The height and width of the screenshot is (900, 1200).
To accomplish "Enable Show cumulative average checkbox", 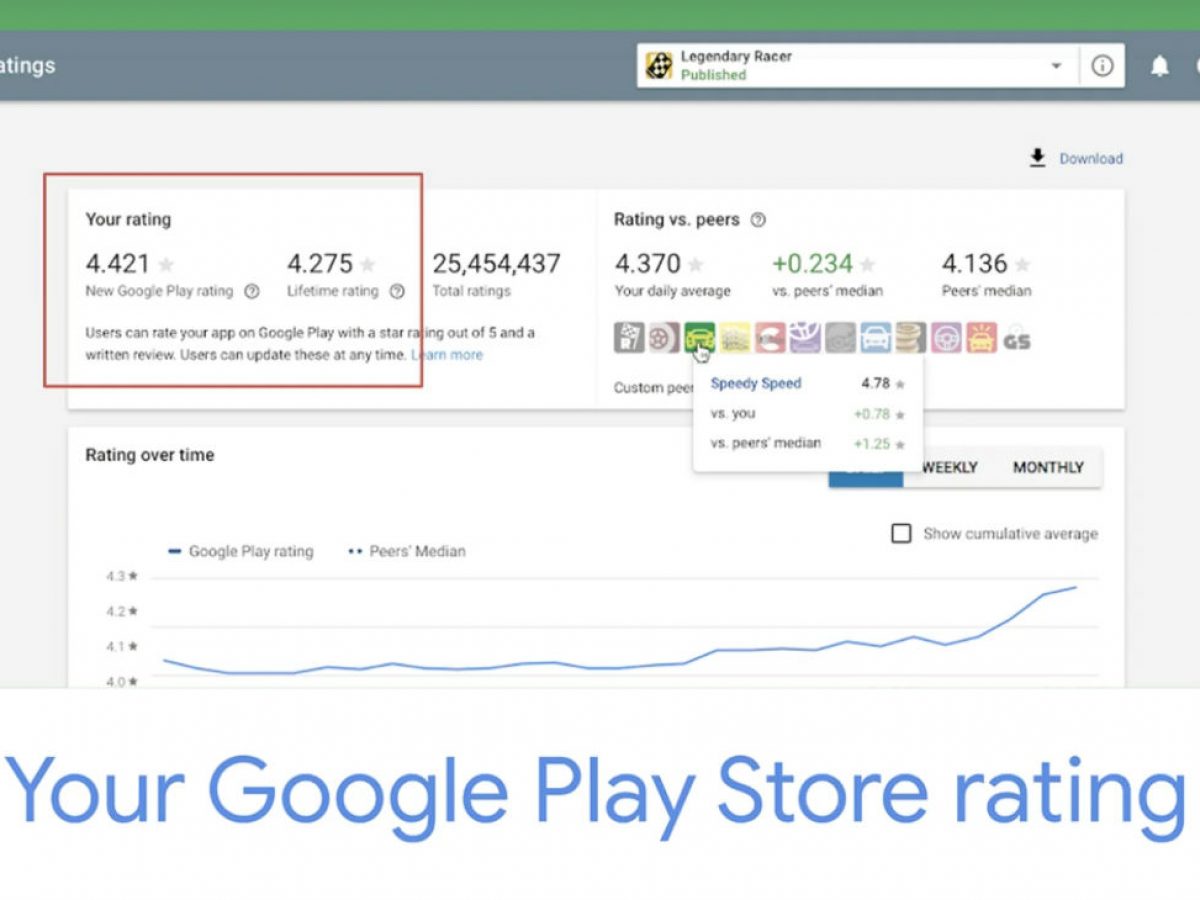I will click(901, 534).
